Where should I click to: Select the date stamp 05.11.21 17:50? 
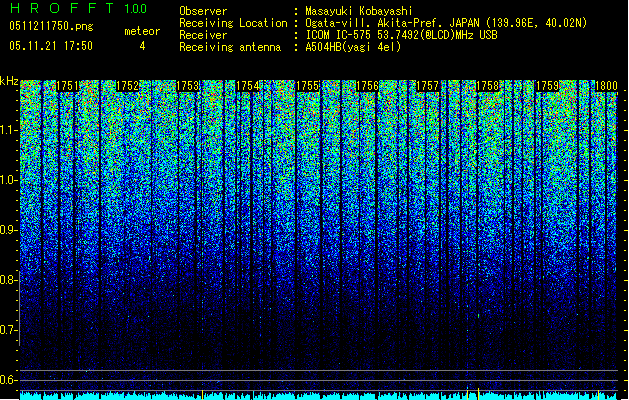(x=51, y=46)
